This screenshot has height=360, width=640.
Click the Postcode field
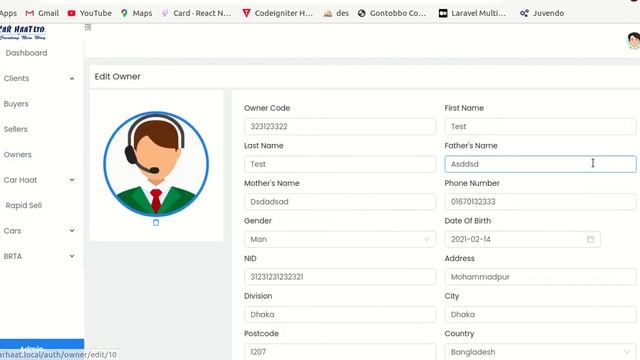(340, 352)
